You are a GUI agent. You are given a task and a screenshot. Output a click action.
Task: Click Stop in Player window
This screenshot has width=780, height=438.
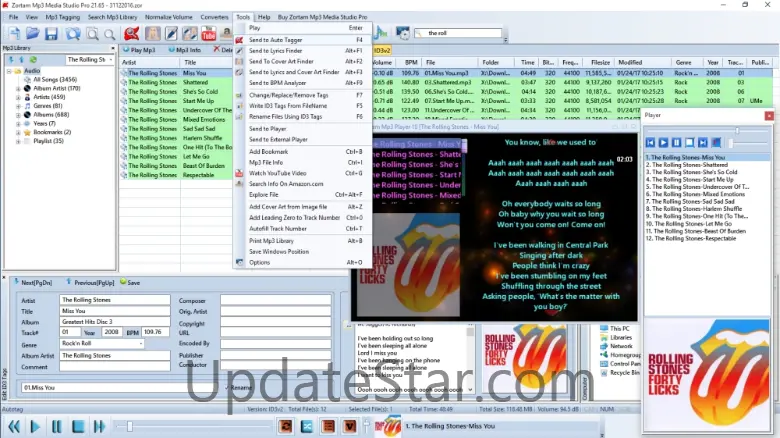tap(689, 143)
